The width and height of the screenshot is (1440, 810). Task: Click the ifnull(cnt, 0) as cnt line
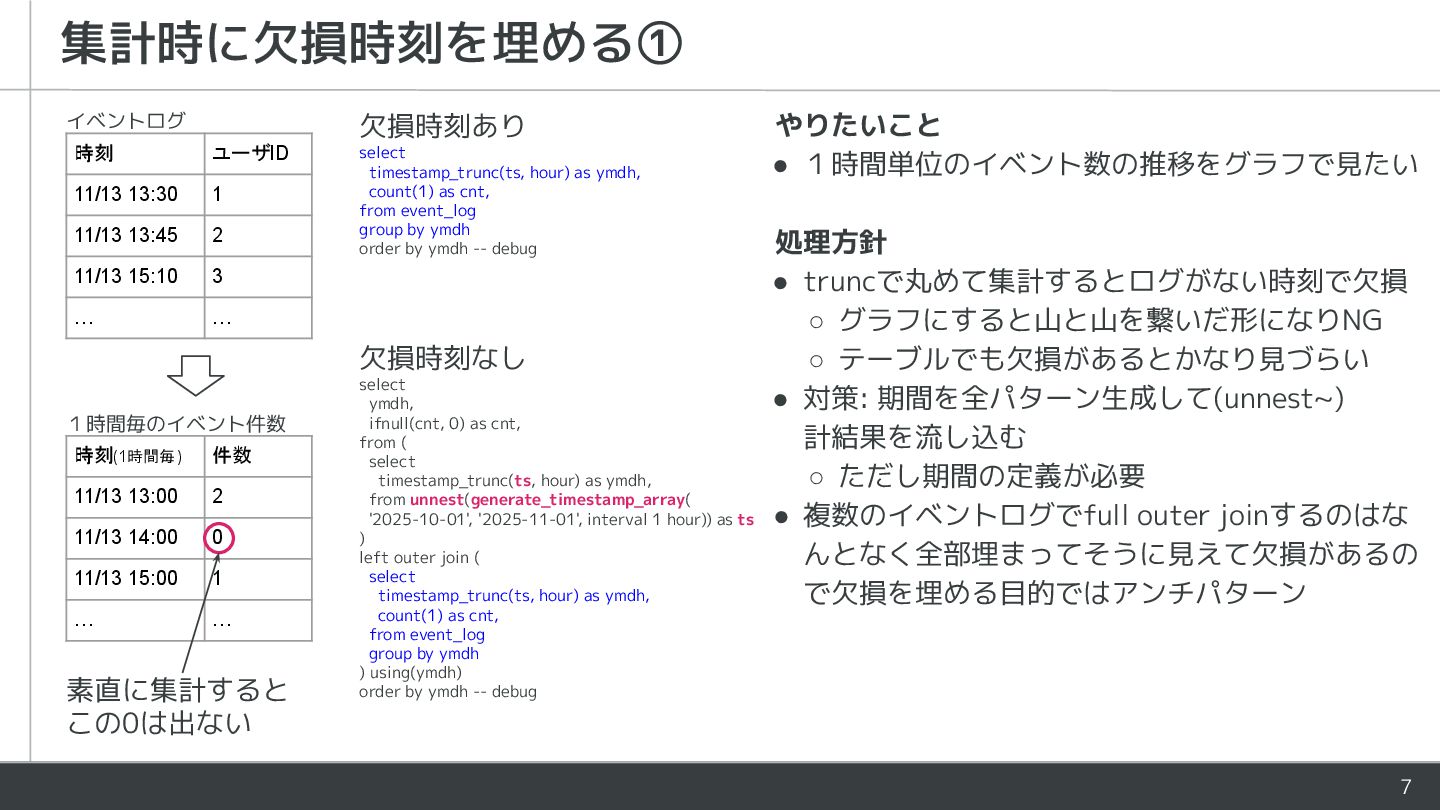(x=445, y=423)
